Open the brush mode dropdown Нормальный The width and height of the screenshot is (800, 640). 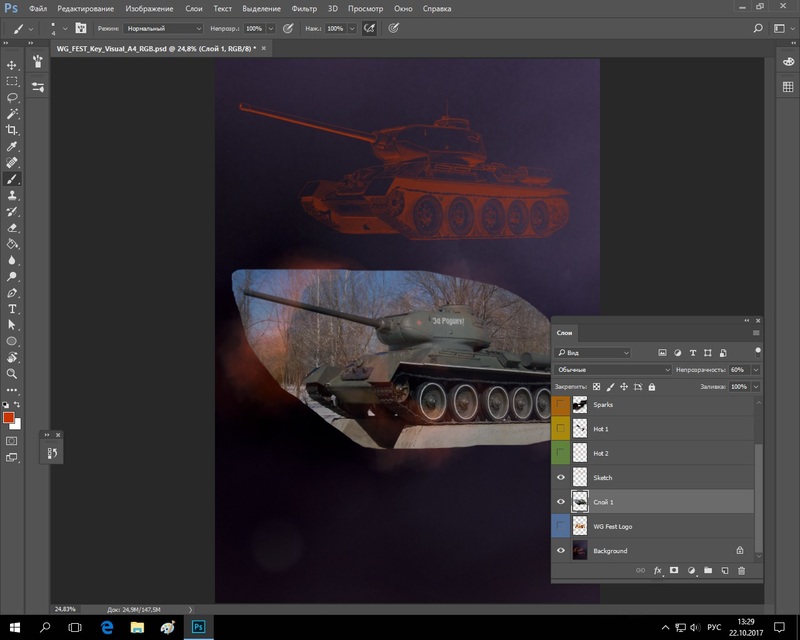(x=163, y=29)
